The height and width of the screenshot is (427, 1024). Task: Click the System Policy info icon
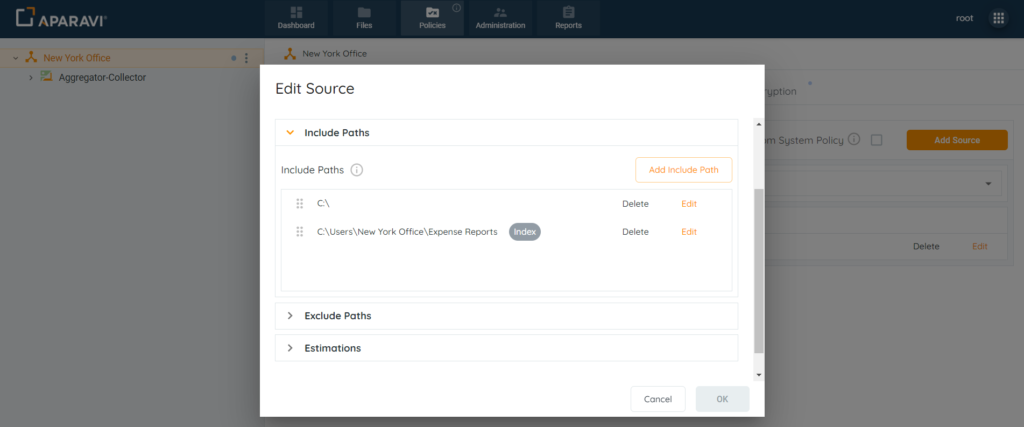(854, 140)
